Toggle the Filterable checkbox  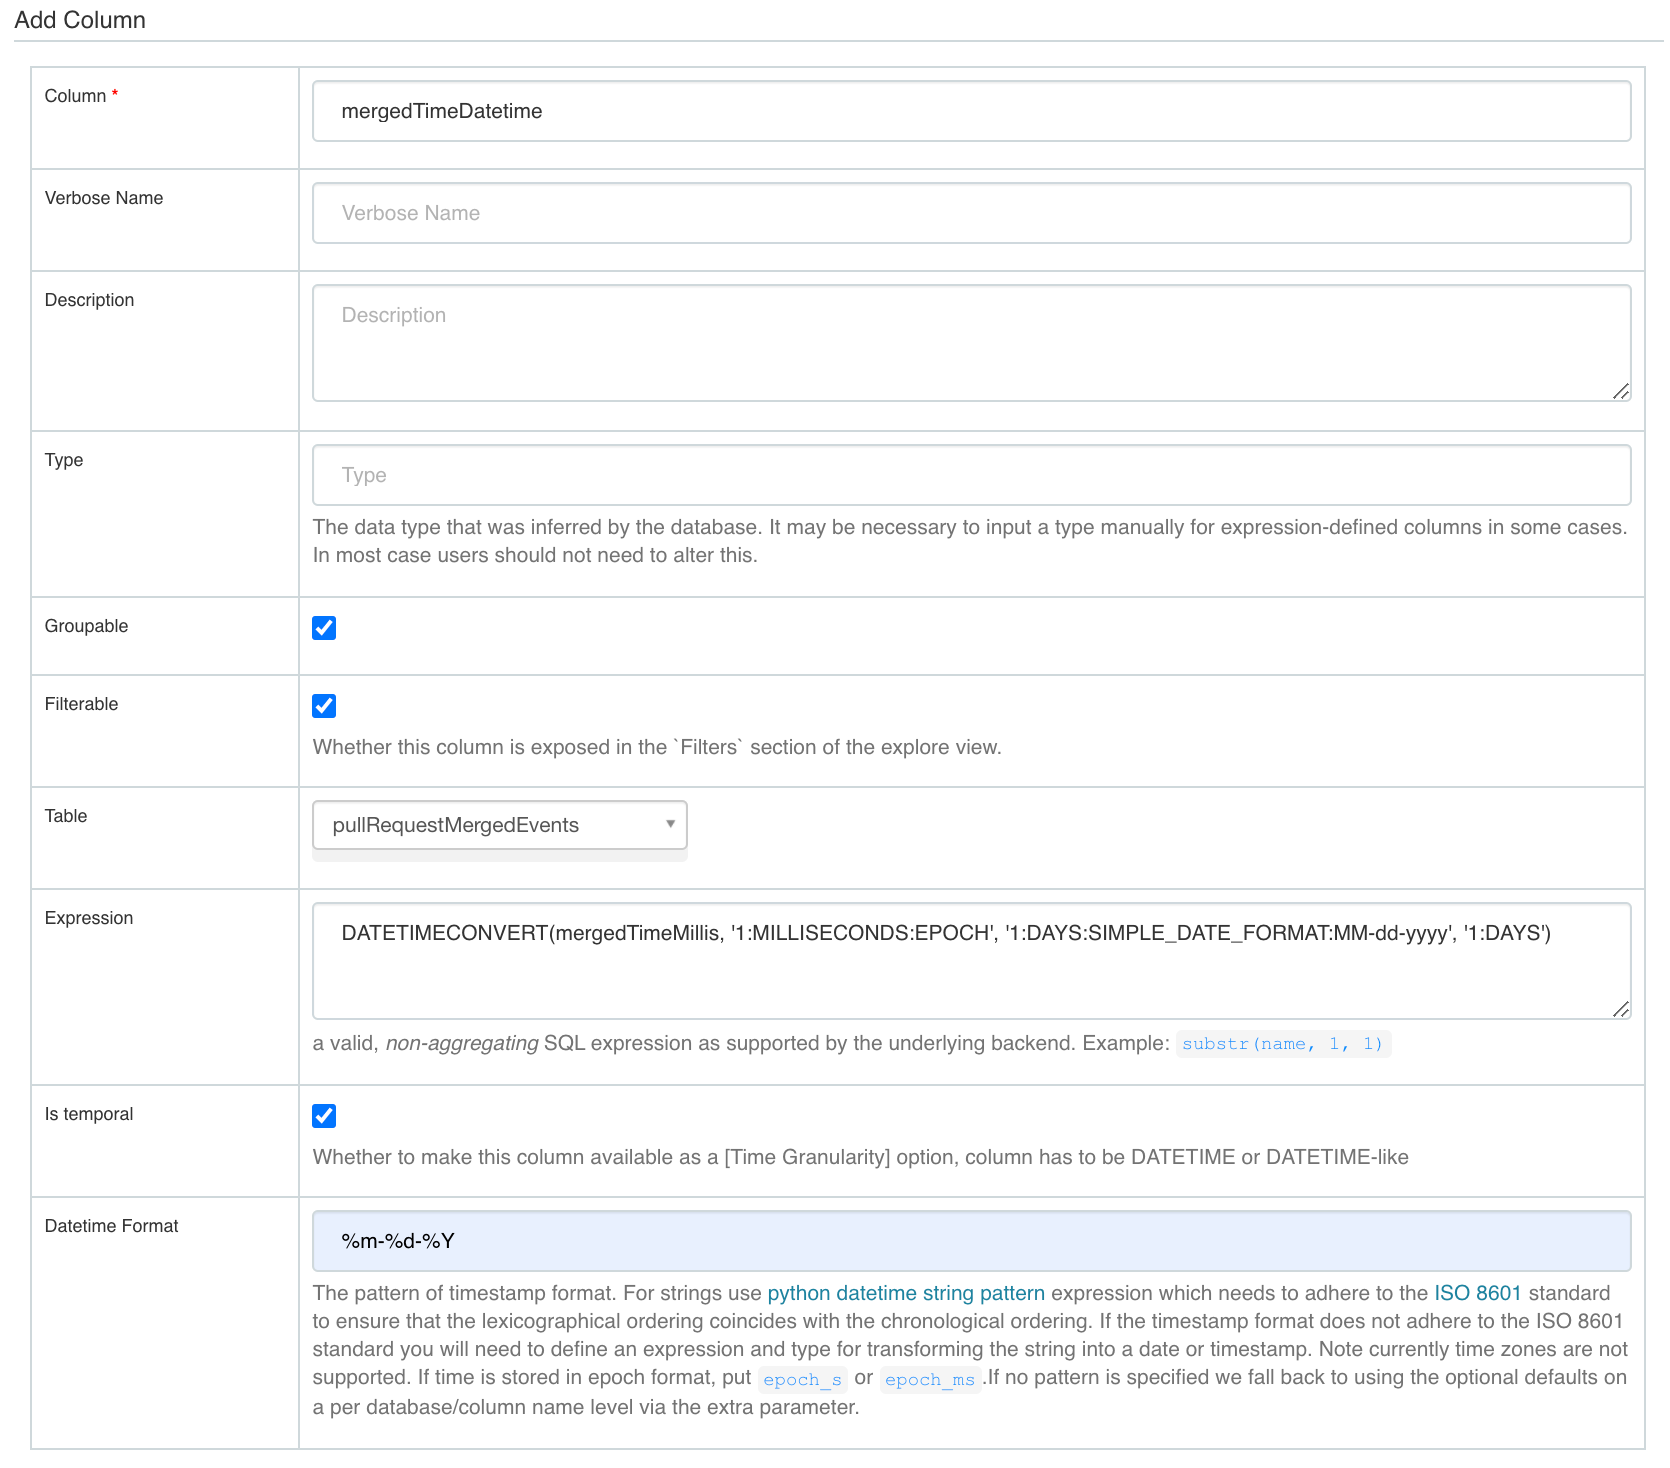pos(324,706)
